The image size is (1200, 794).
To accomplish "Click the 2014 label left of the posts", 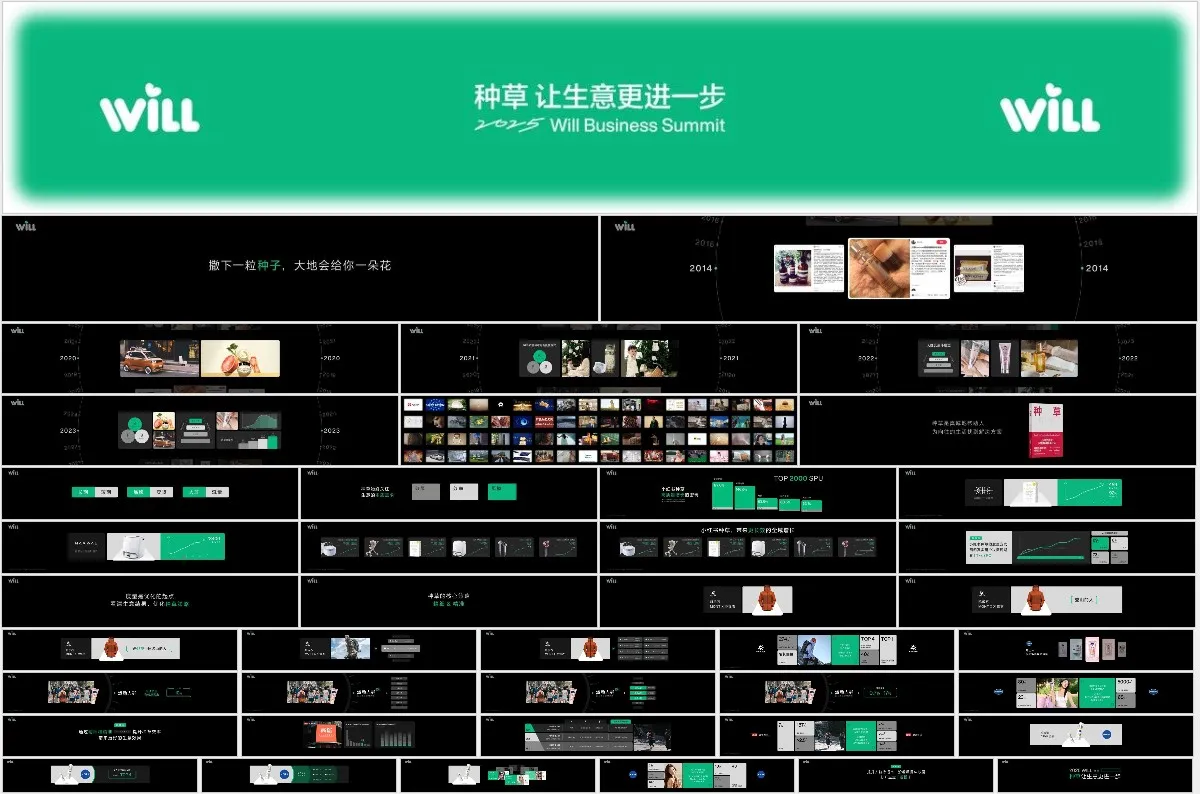I will 701,268.
